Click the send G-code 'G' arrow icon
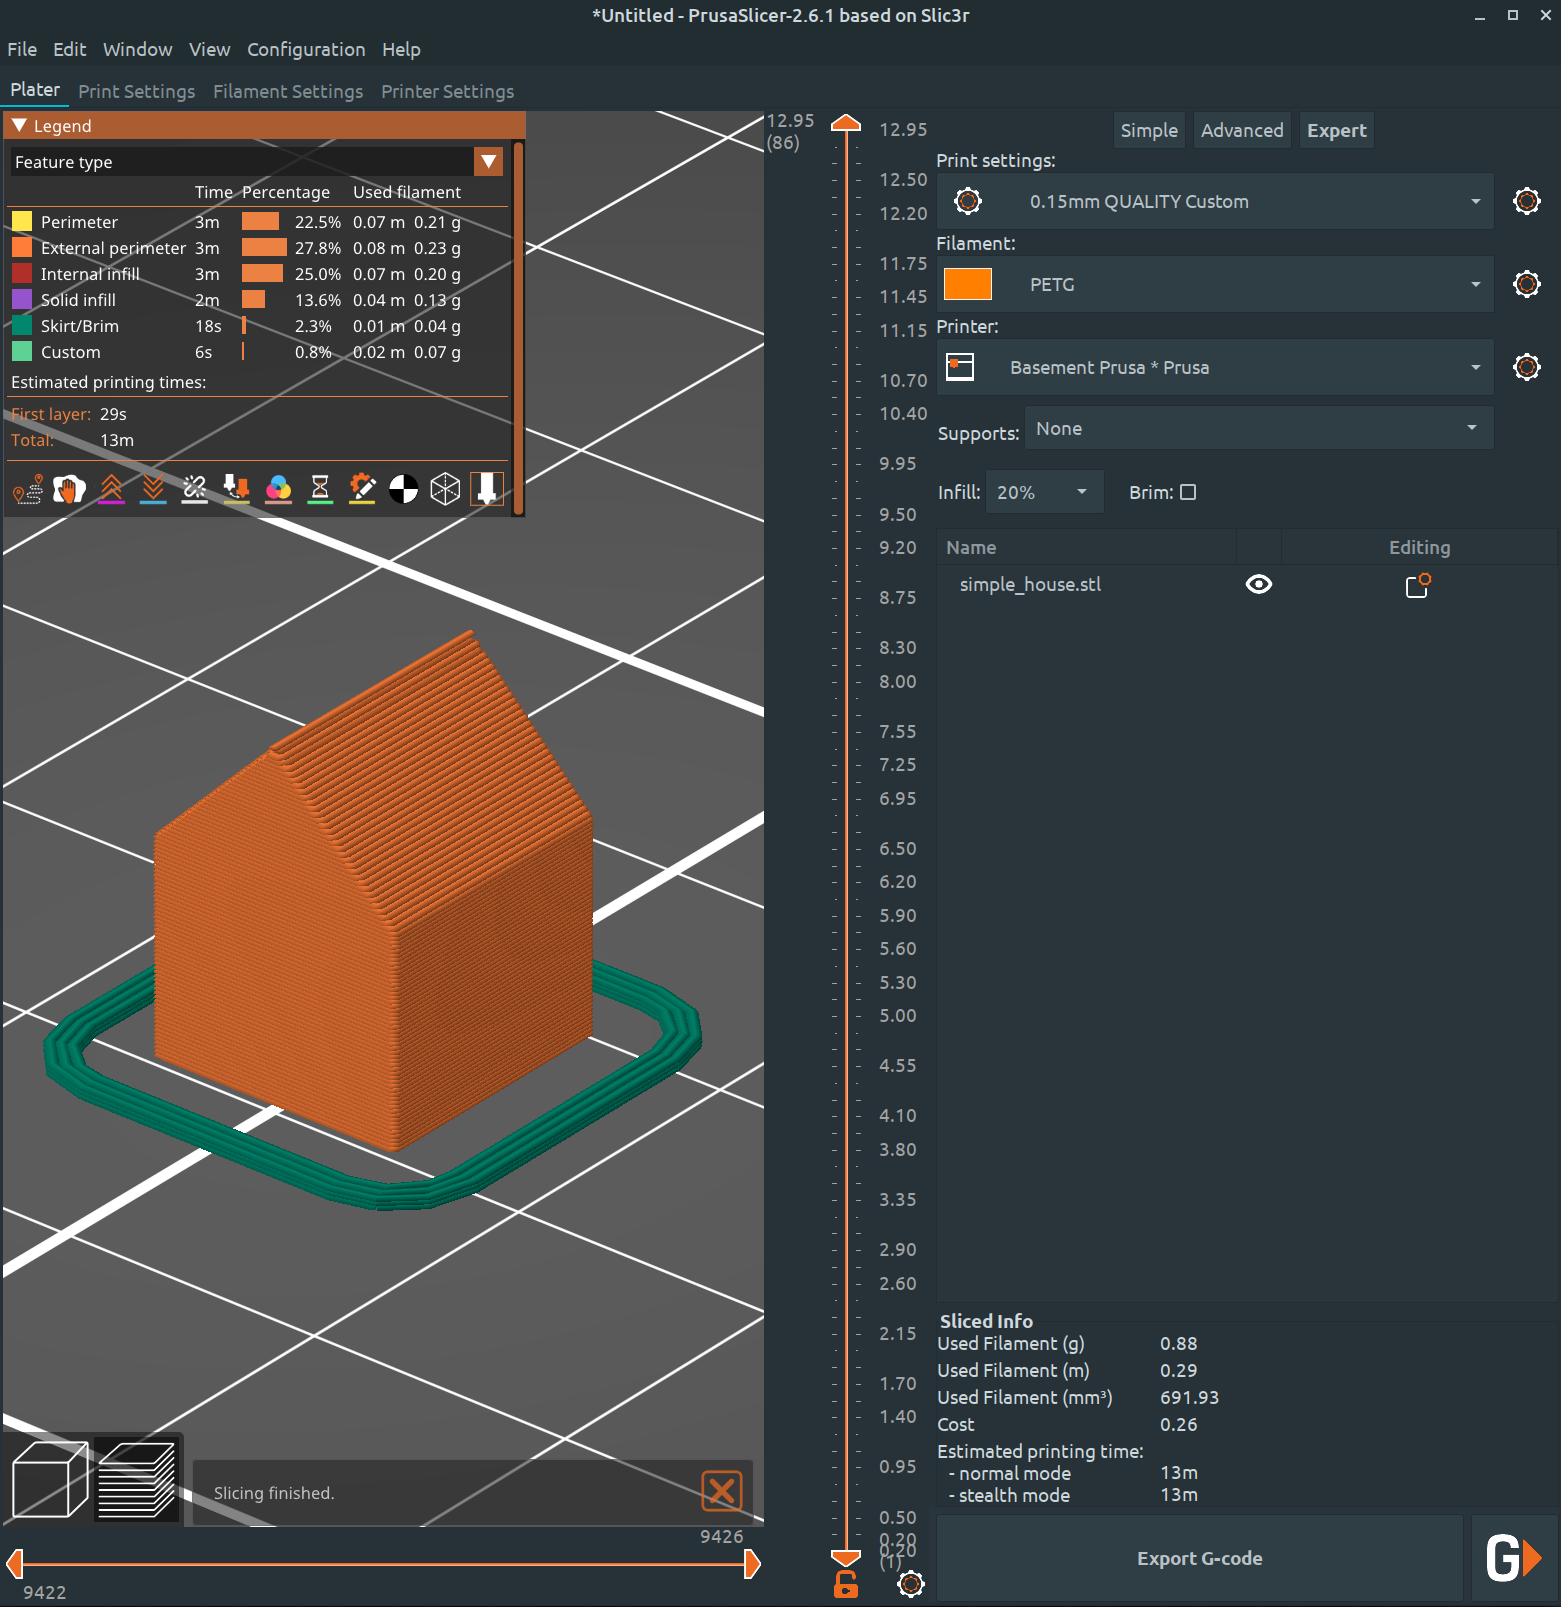1561x1607 pixels. (1512, 1558)
